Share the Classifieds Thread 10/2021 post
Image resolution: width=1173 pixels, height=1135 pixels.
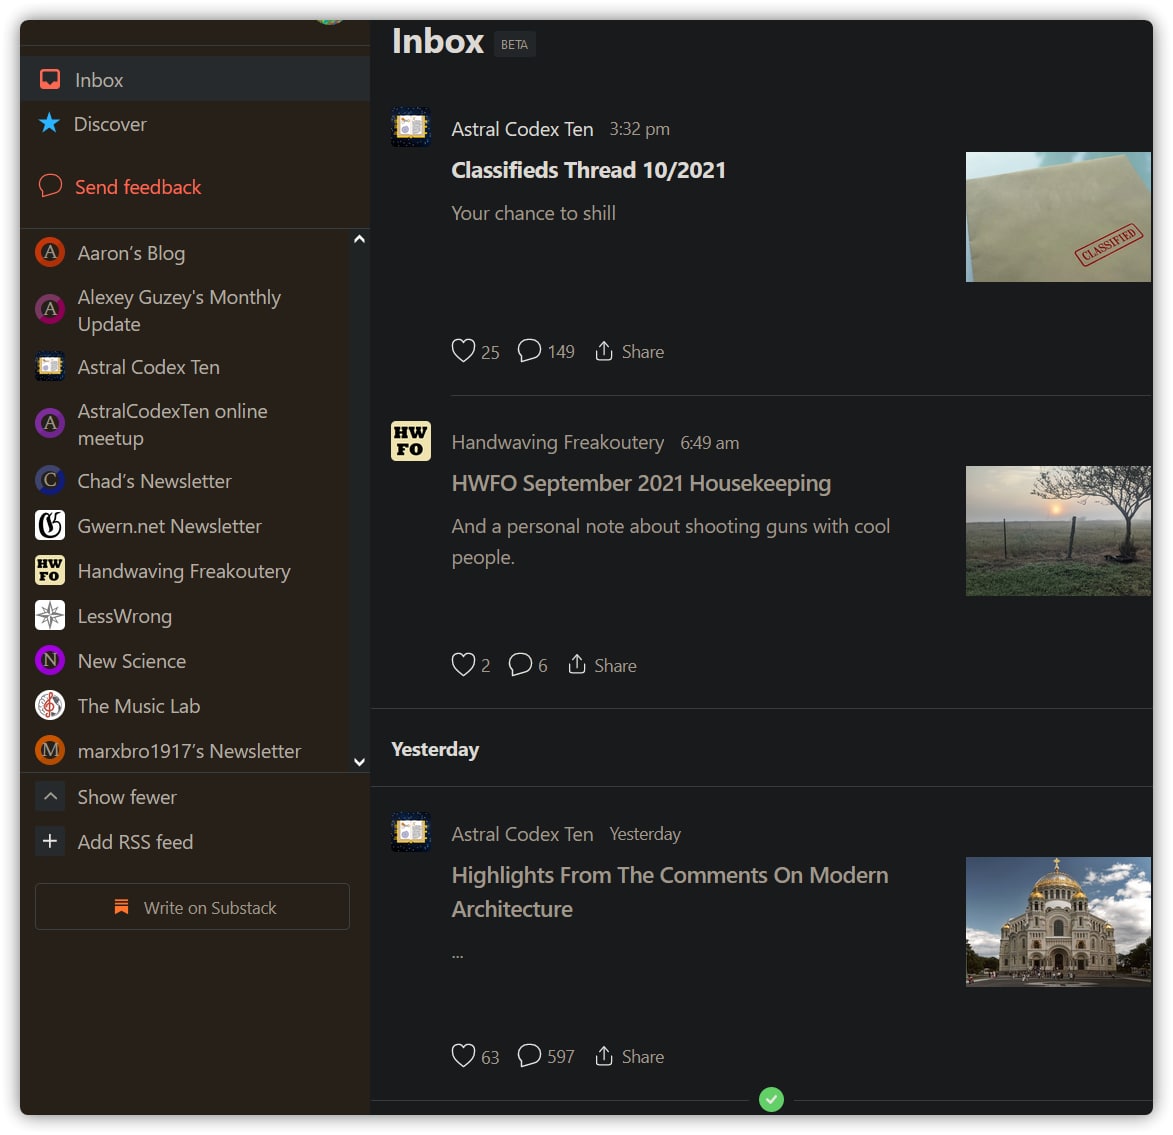click(x=629, y=351)
